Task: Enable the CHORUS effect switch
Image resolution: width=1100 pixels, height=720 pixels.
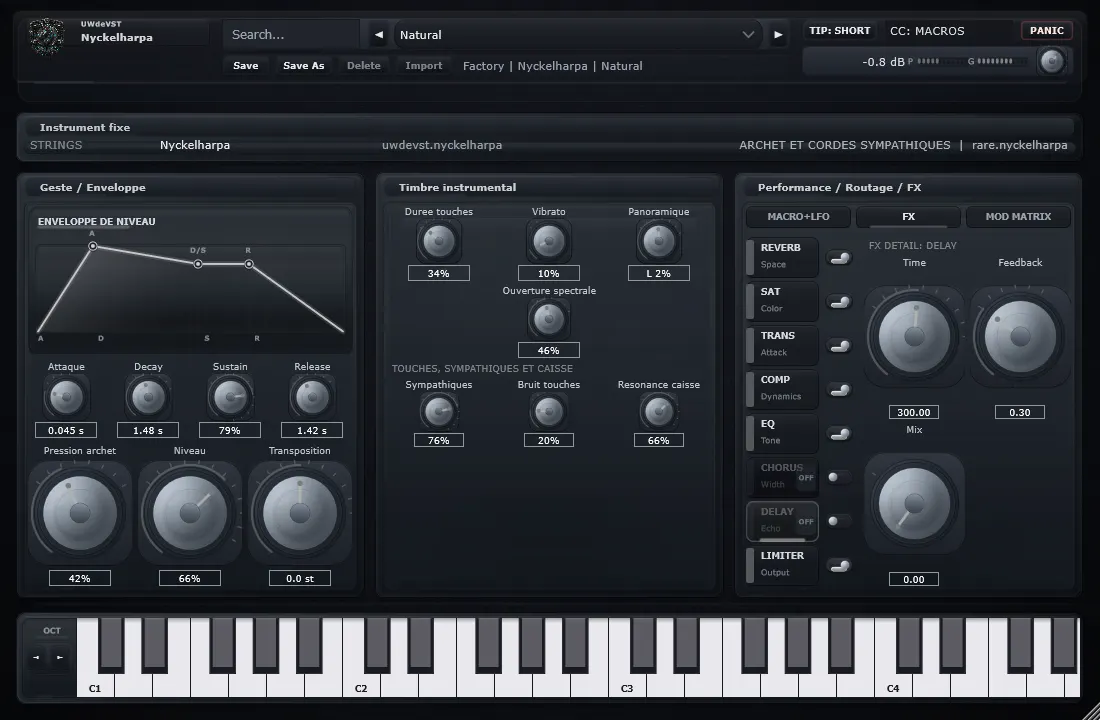Action: click(839, 477)
